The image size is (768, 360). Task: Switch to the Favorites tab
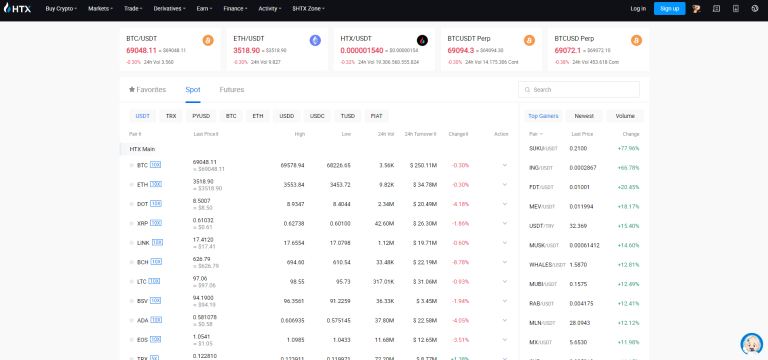[x=147, y=90]
